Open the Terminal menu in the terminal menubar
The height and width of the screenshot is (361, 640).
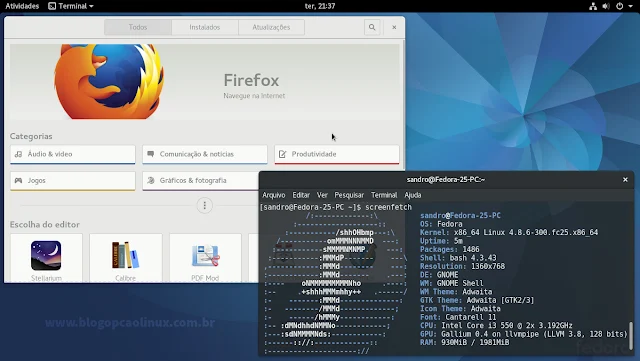tap(384, 195)
